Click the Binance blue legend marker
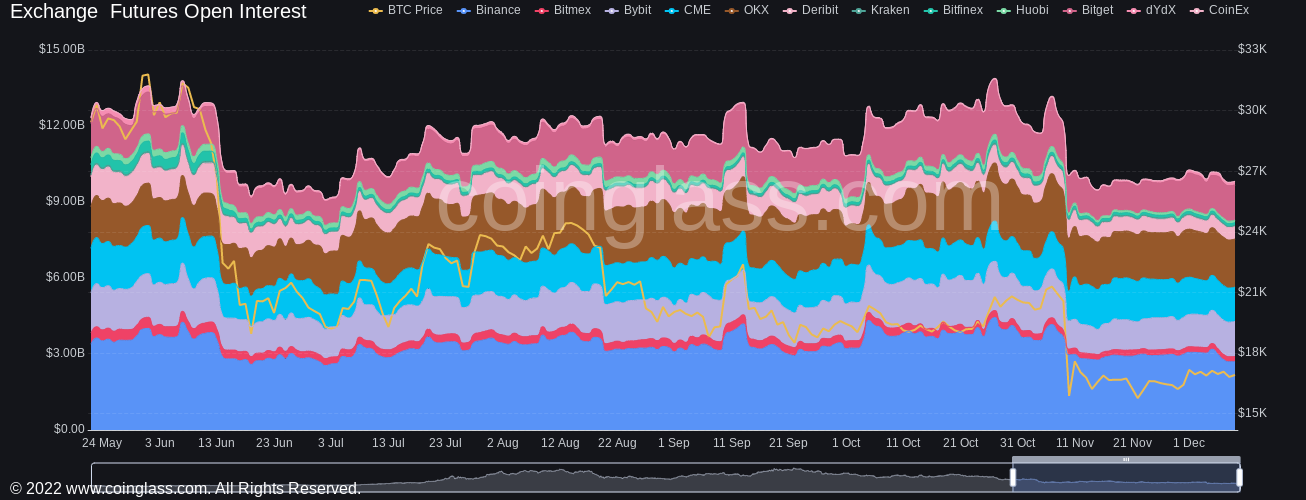1306x500 pixels. tap(464, 11)
